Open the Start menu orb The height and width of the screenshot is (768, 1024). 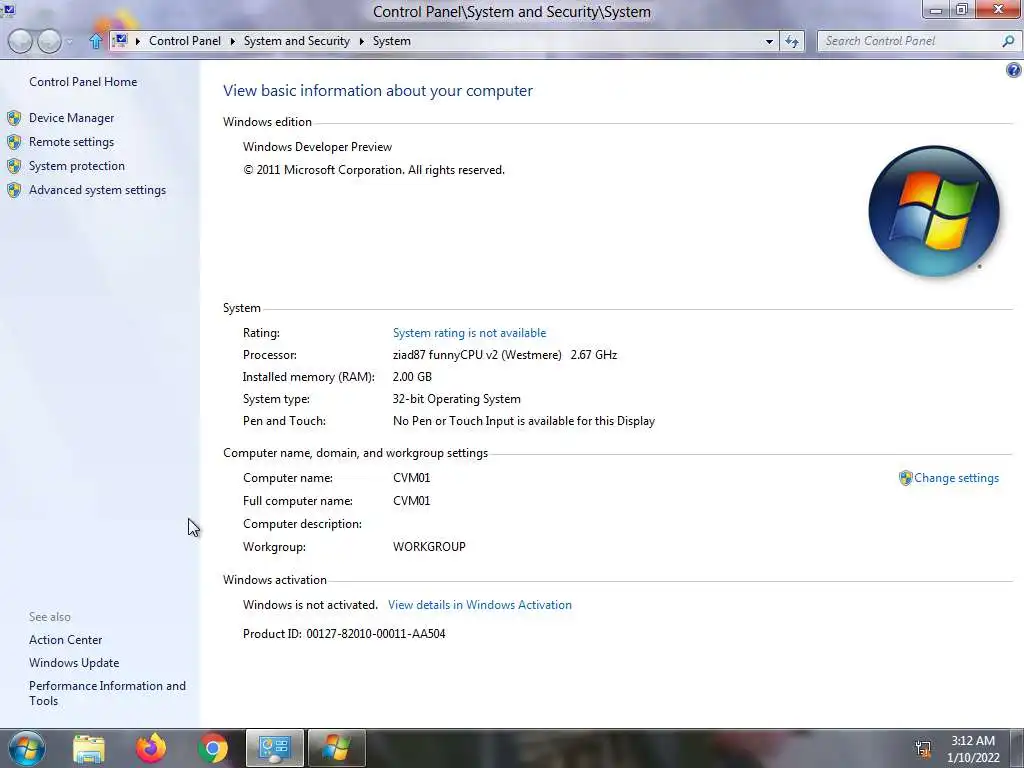click(x=27, y=748)
